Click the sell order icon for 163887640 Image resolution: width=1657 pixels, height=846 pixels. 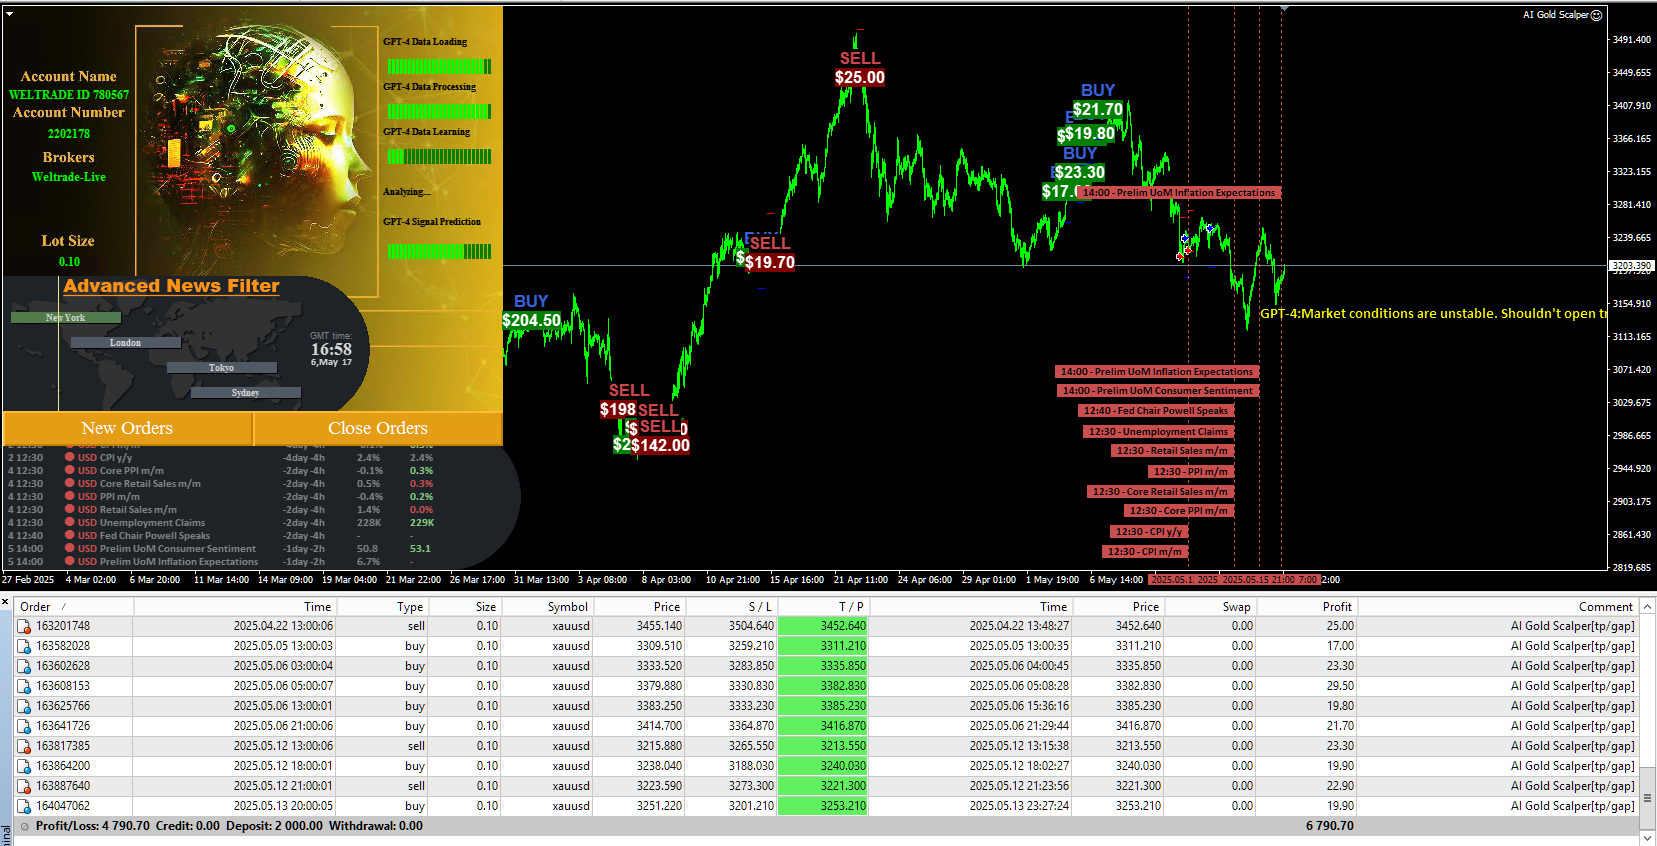tap(24, 786)
